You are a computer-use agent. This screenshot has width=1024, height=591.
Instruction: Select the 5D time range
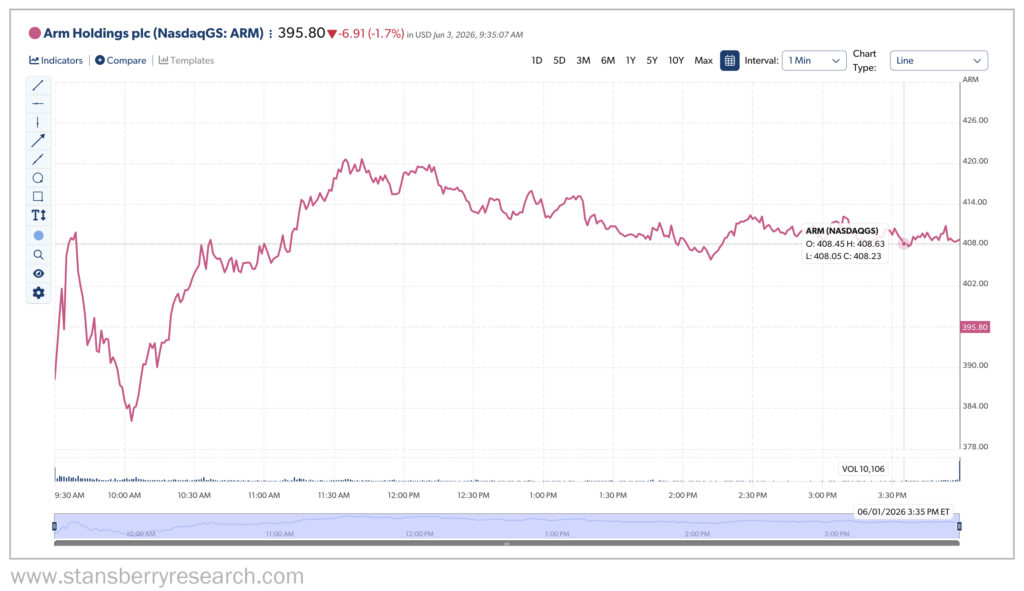560,61
